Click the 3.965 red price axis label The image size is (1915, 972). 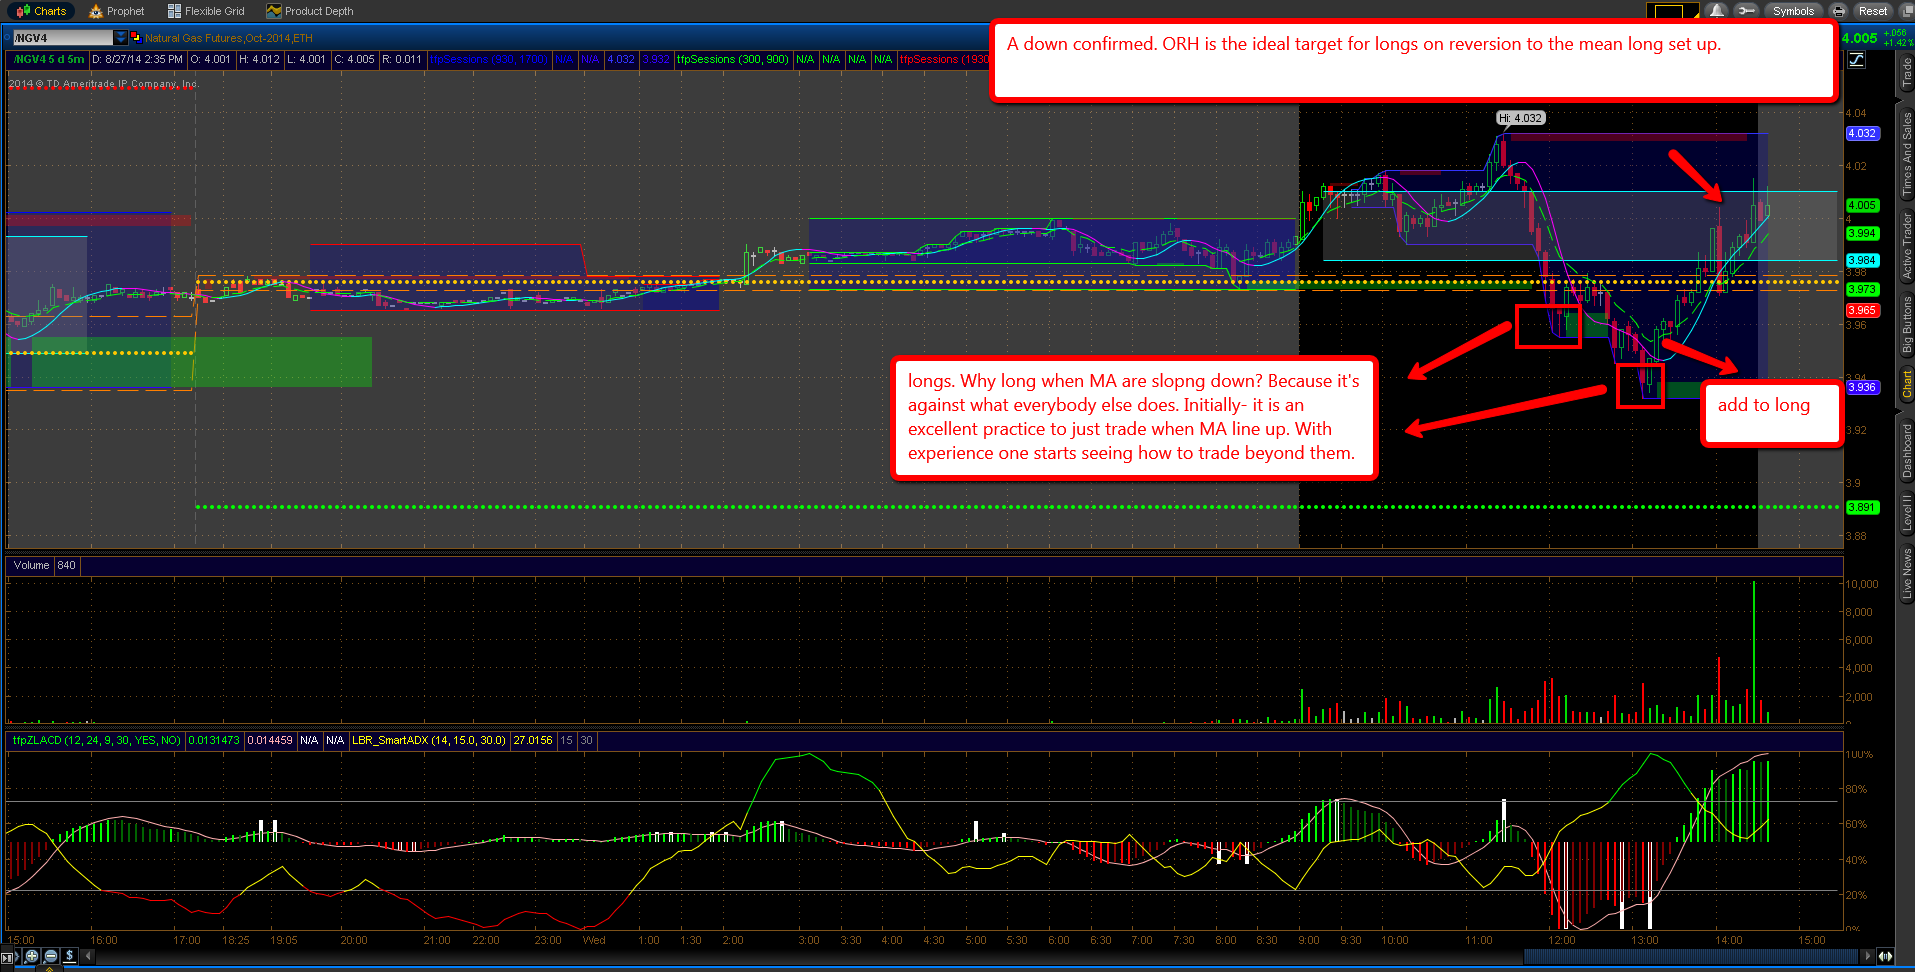click(1862, 310)
